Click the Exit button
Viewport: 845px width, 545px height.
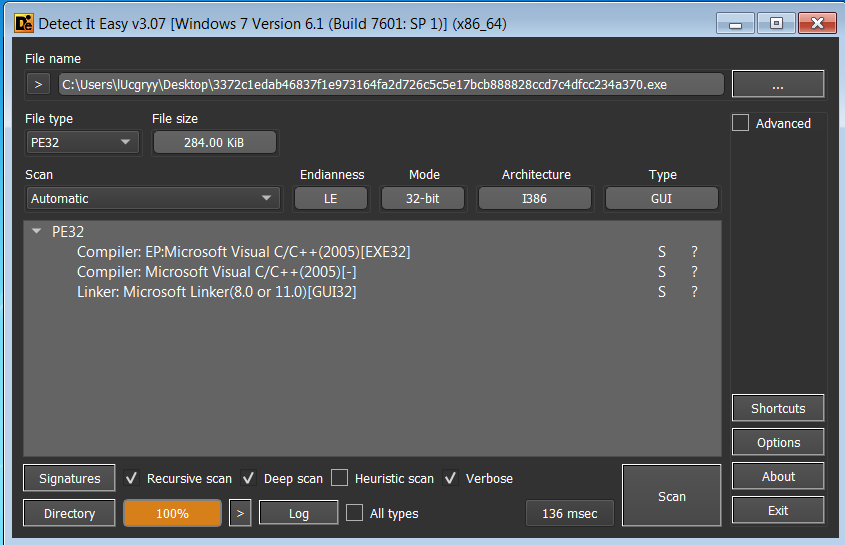pyautogui.click(x=778, y=510)
